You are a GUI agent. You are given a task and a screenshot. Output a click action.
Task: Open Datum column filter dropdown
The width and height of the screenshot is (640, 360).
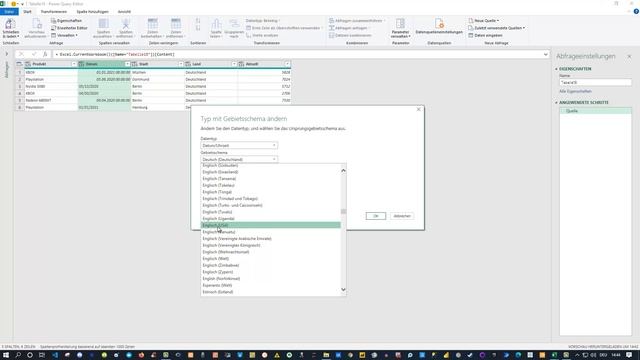(x=127, y=64)
